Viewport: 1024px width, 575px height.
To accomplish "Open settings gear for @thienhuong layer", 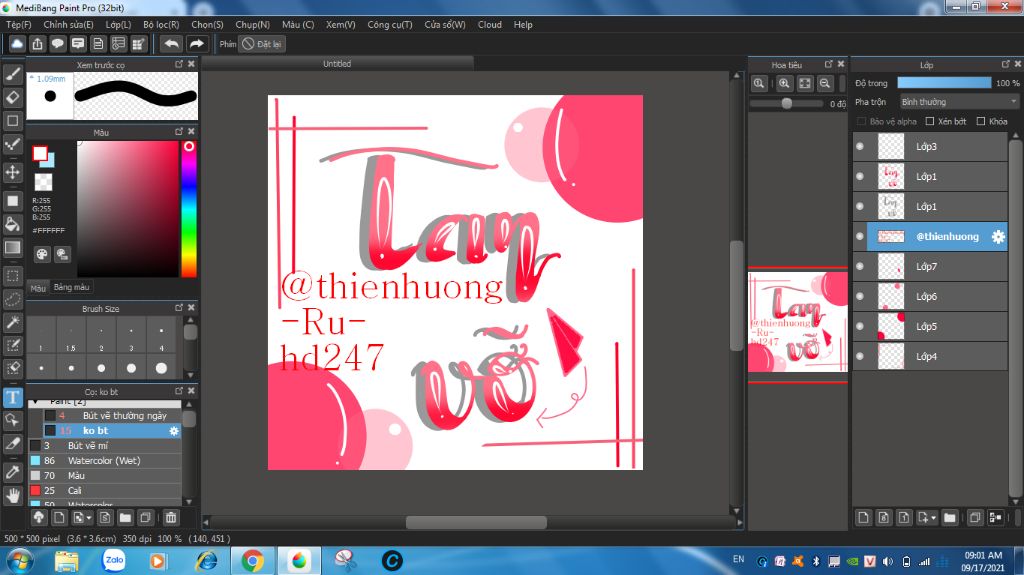I will click(x=998, y=237).
